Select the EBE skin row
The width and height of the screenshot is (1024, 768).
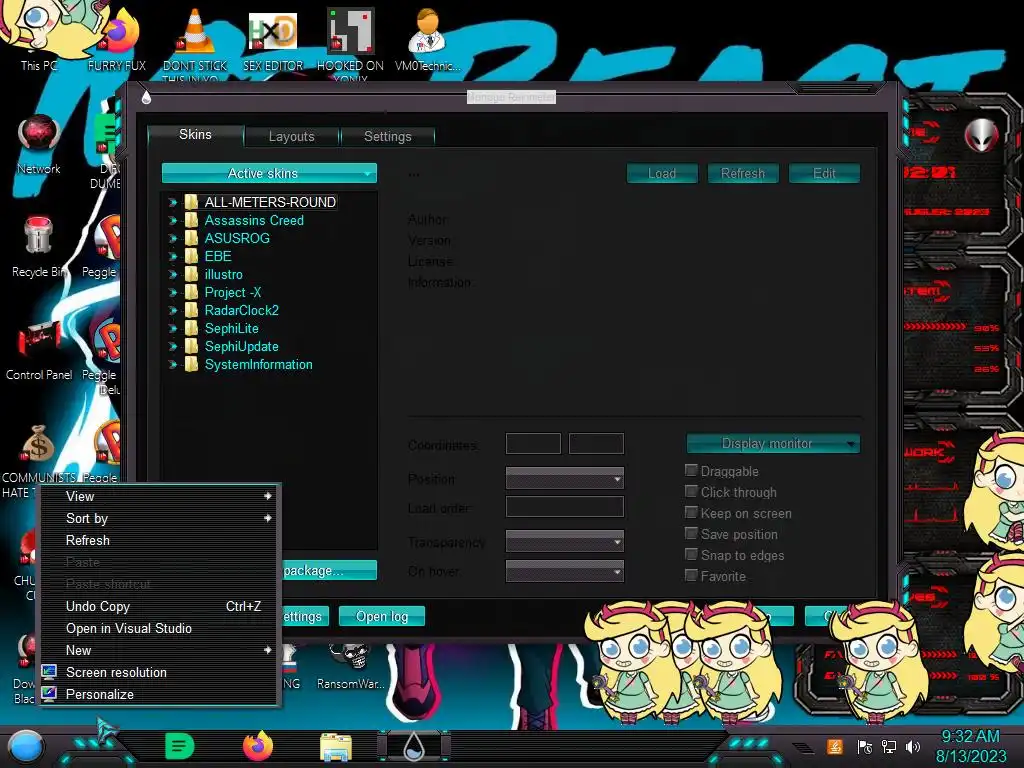coord(218,256)
